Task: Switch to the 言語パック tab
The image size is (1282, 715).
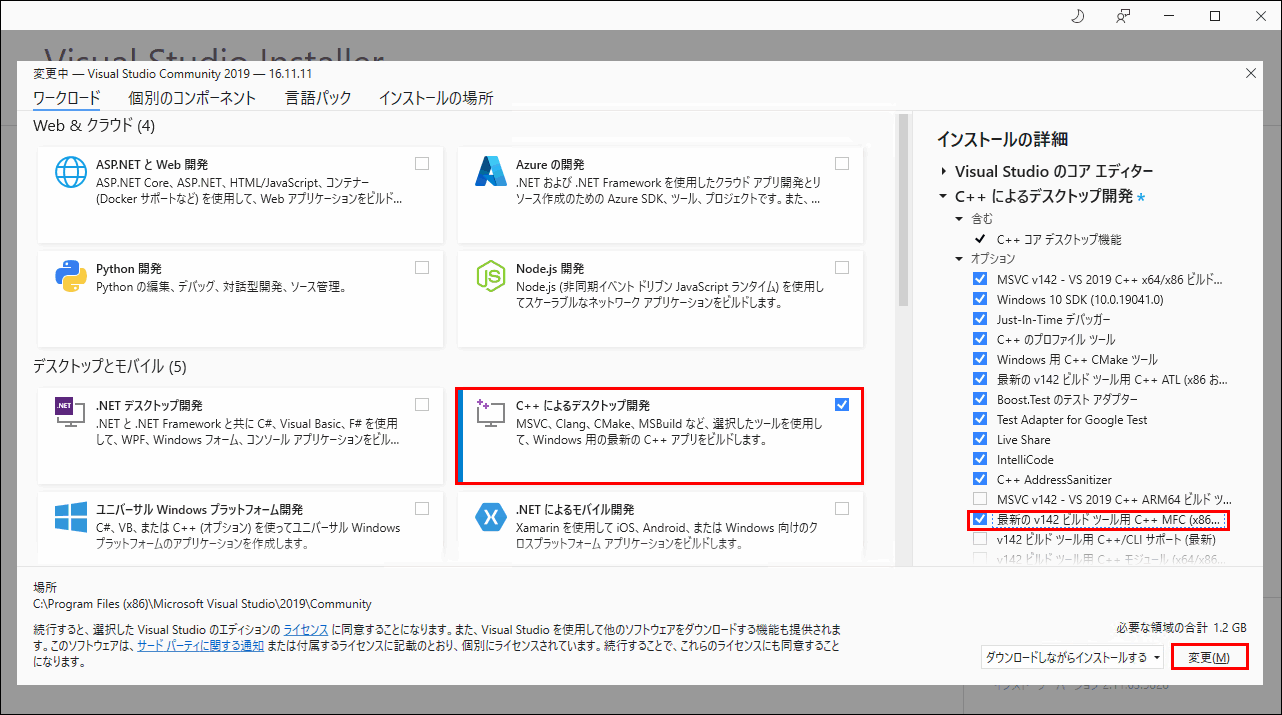Action: click(318, 98)
